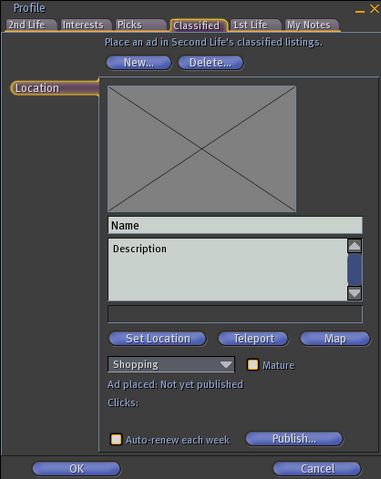Image resolution: width=381 pixels, height=479 pixels.
Task: Click the 'Ad placed: Not yet published' text
Action: tap(175, 384)
